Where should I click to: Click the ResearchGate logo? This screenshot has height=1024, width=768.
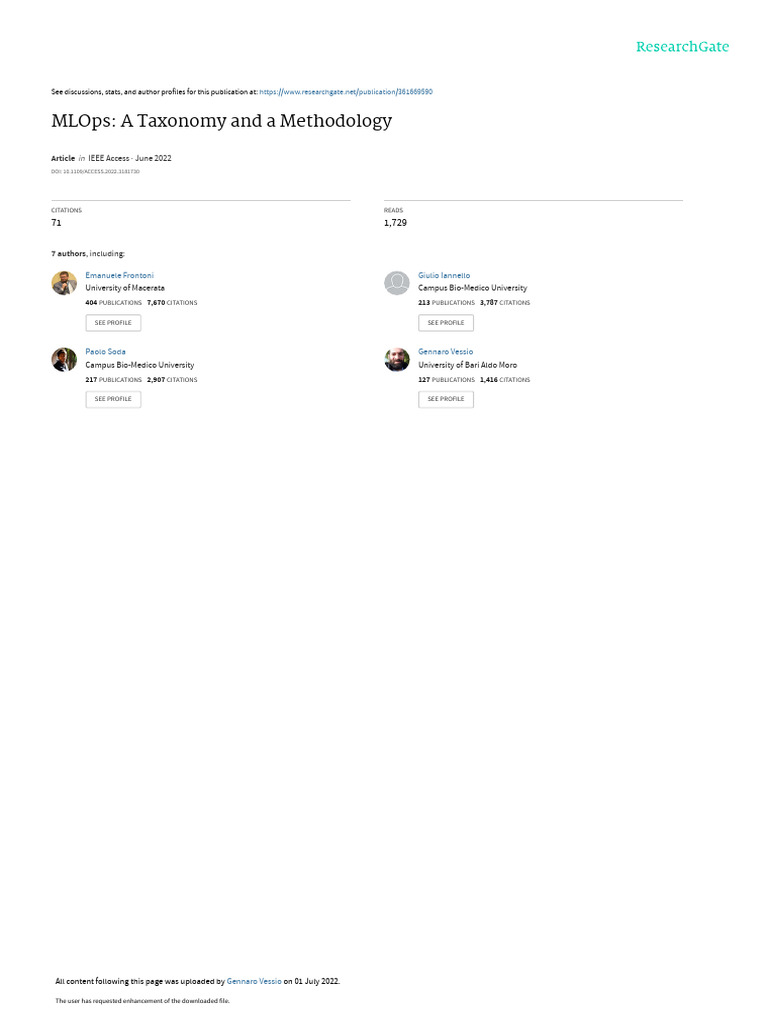tap(682, 47)
